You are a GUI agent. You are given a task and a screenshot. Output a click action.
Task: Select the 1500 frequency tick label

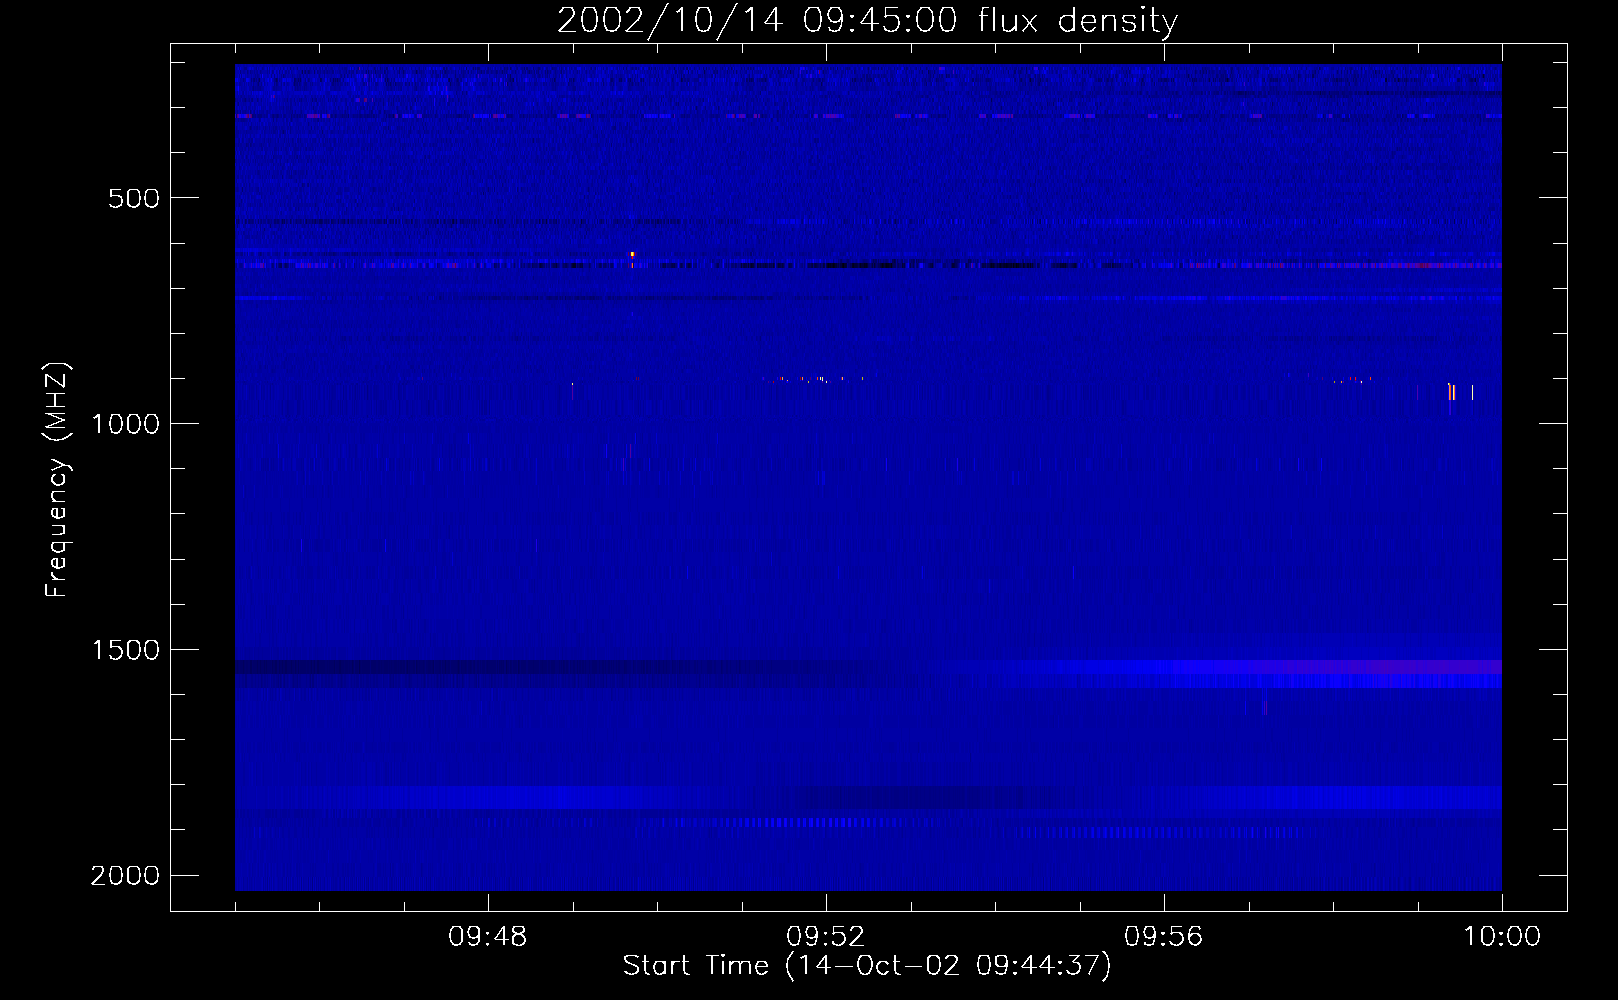(125, 650)
